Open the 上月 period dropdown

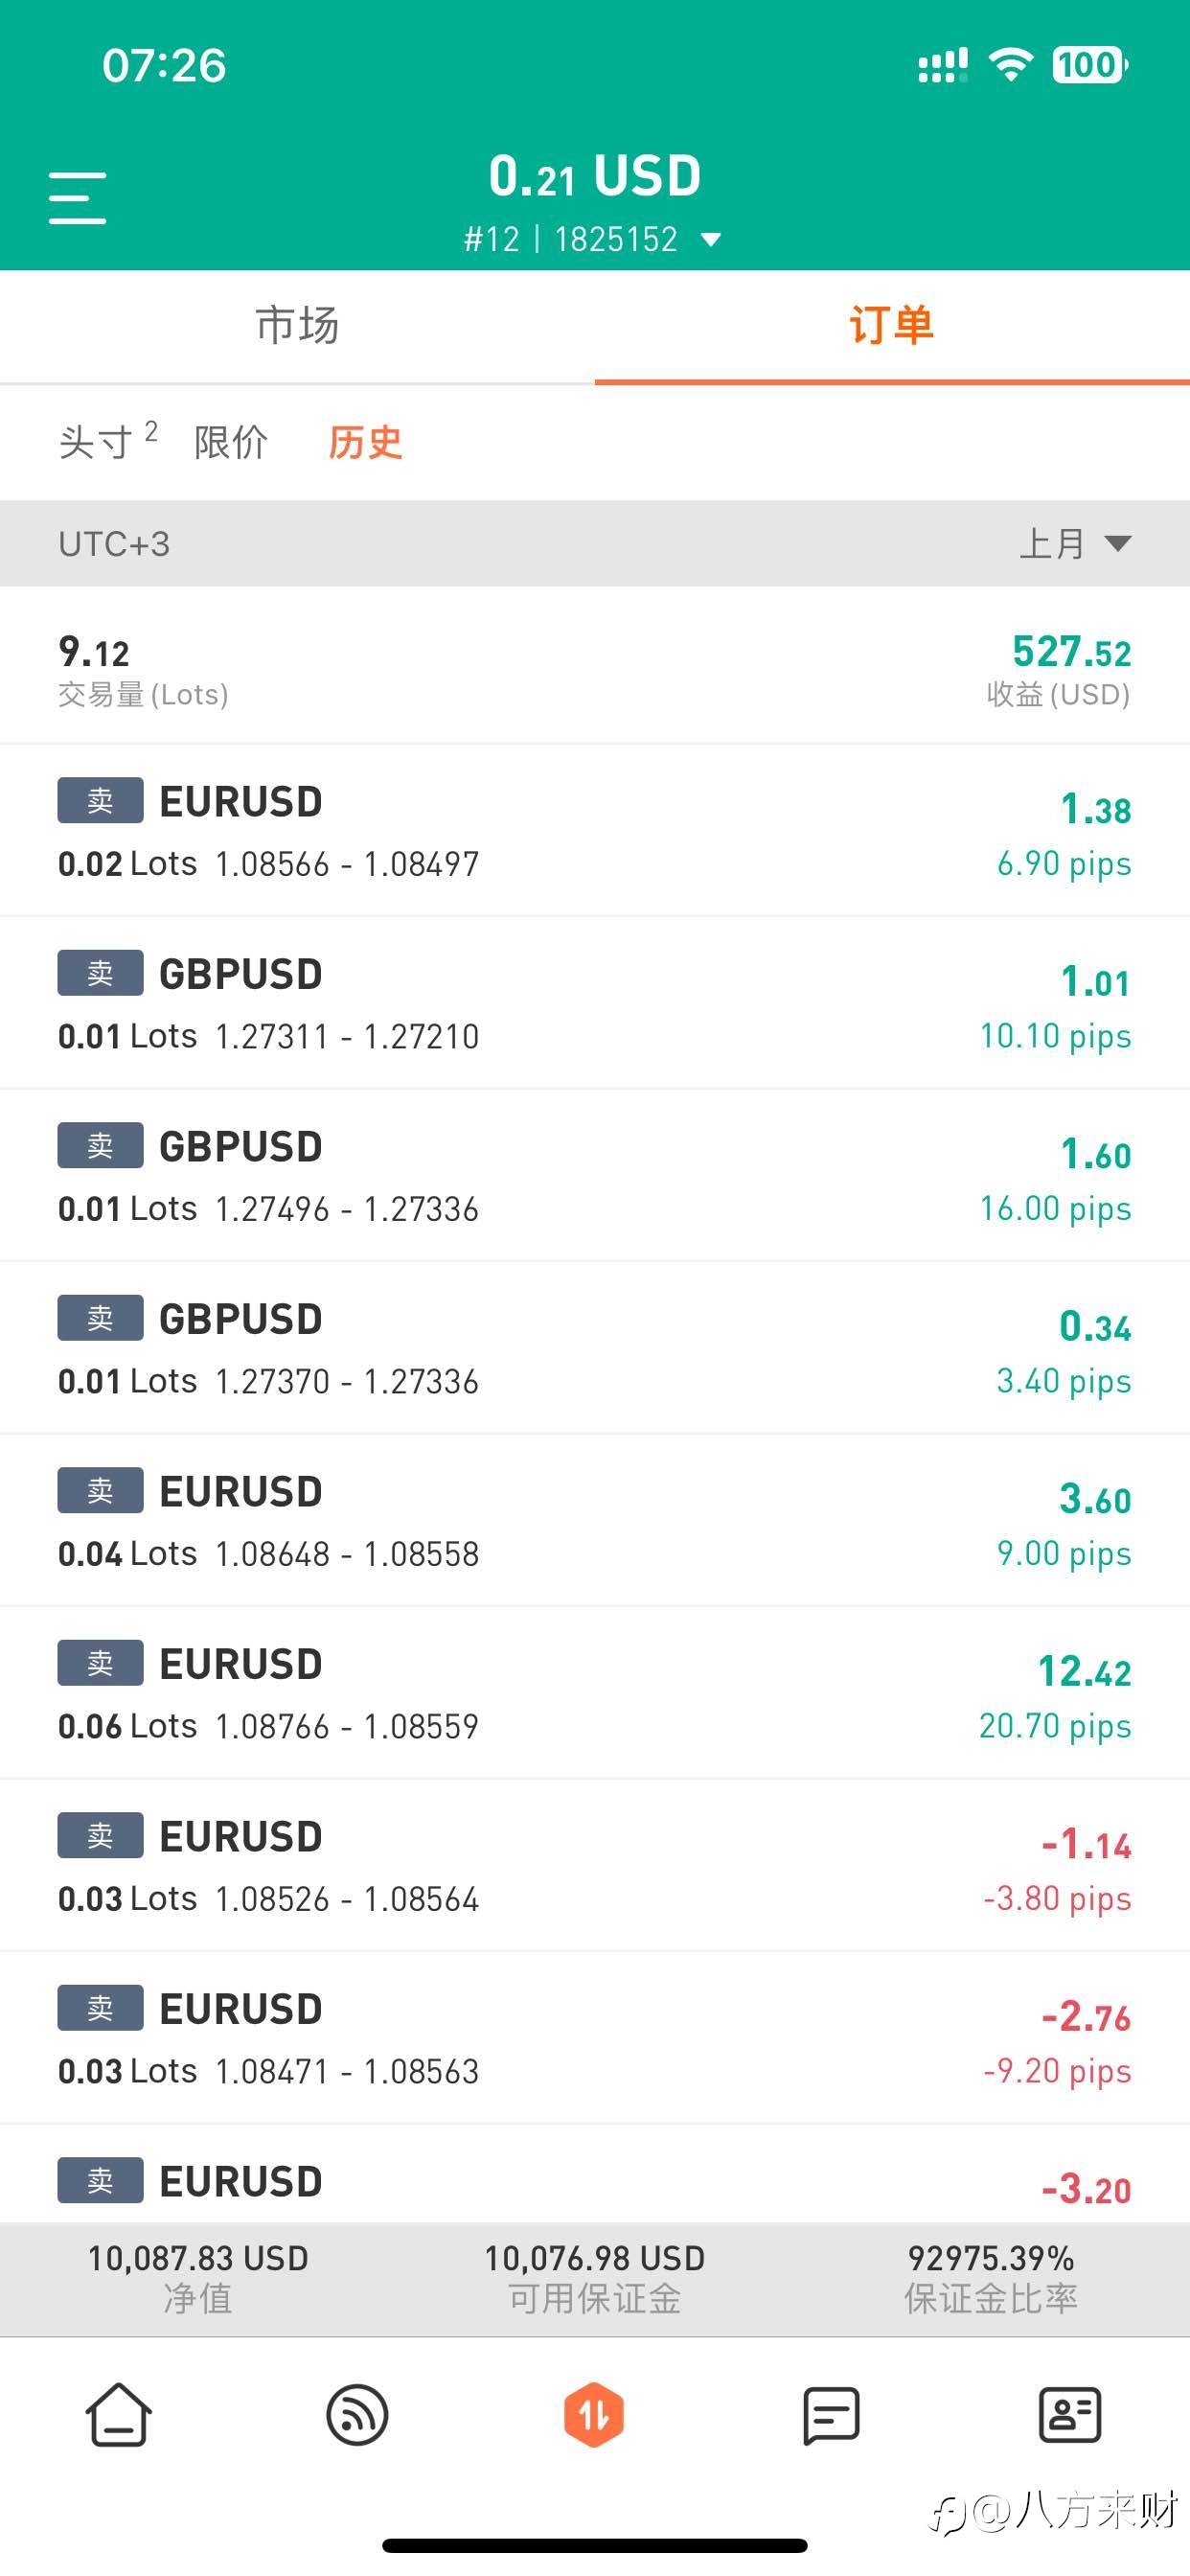point(1074,544)
